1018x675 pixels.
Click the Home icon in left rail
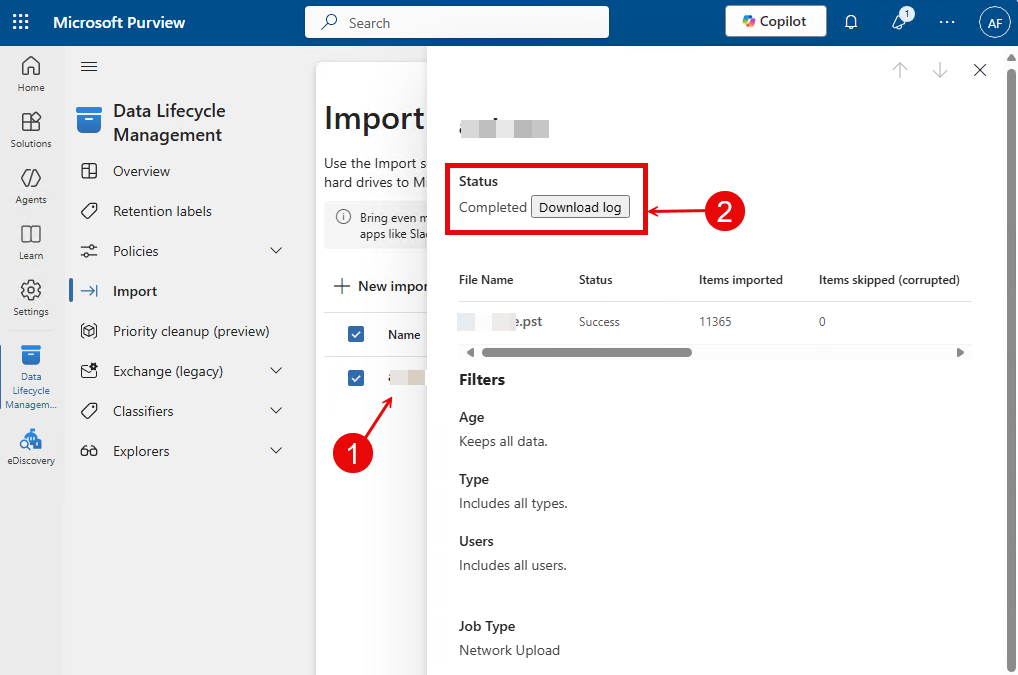(31, 74)
